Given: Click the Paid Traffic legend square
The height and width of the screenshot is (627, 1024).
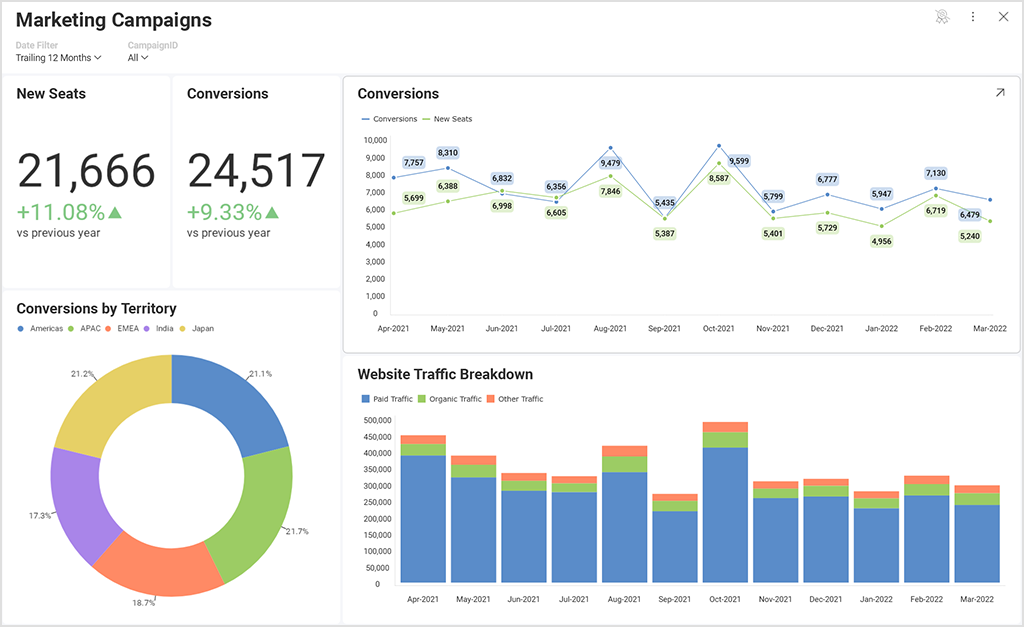Looking at the screenshot, I should (364, 398).
